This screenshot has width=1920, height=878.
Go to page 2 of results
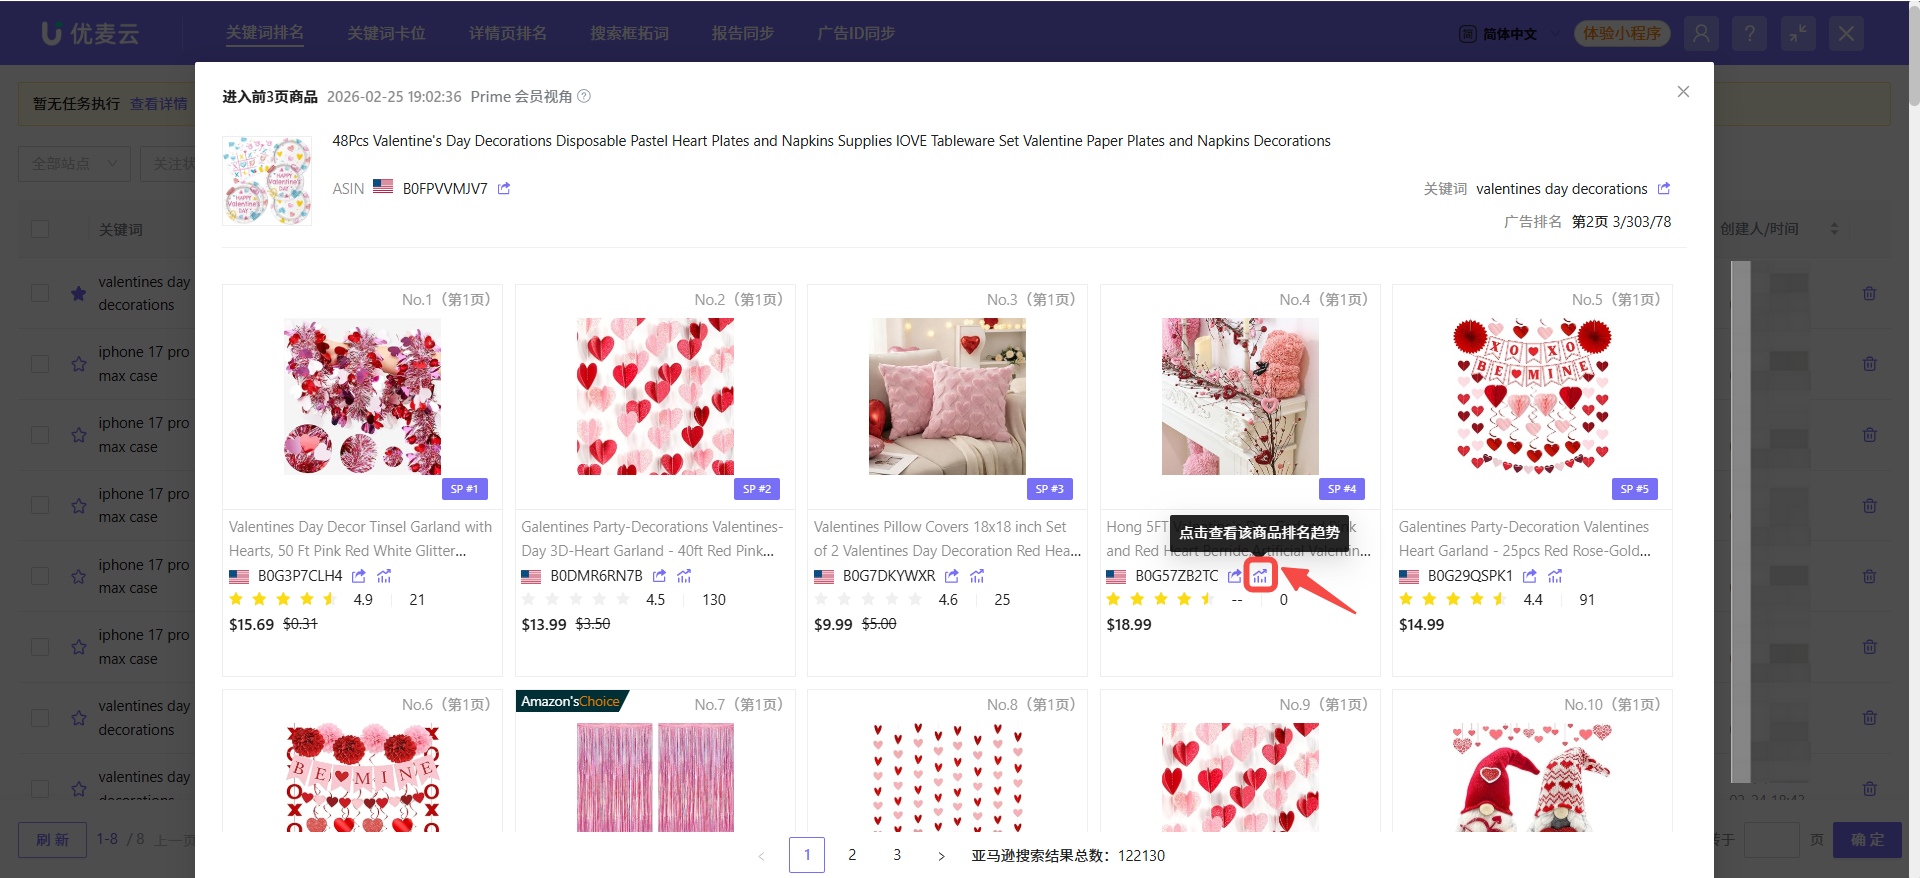(x=852, y=855)
